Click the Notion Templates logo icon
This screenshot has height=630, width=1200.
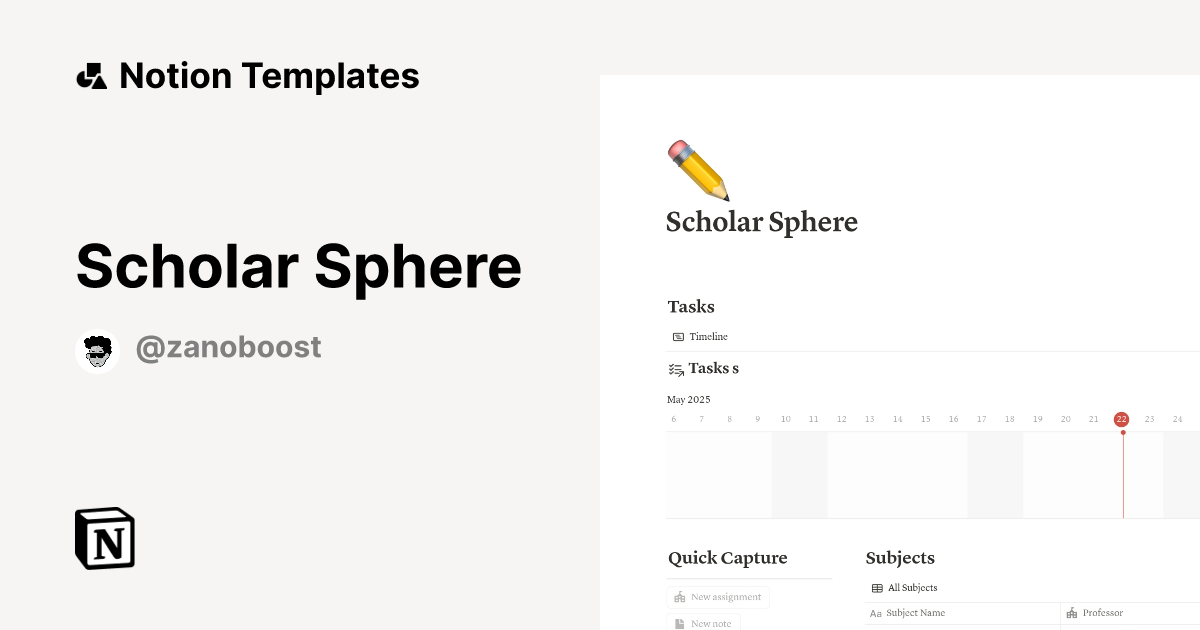[91, 75]
